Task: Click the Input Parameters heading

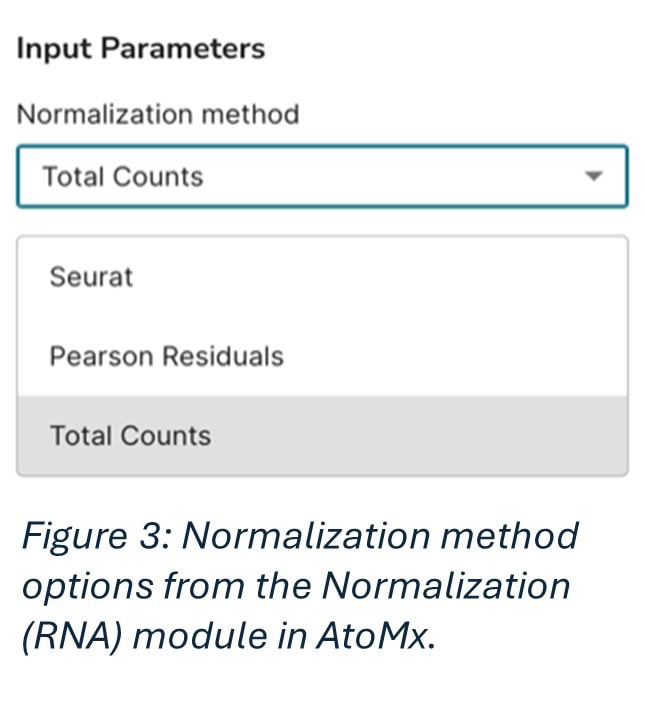Action: (x=140, y=49)
